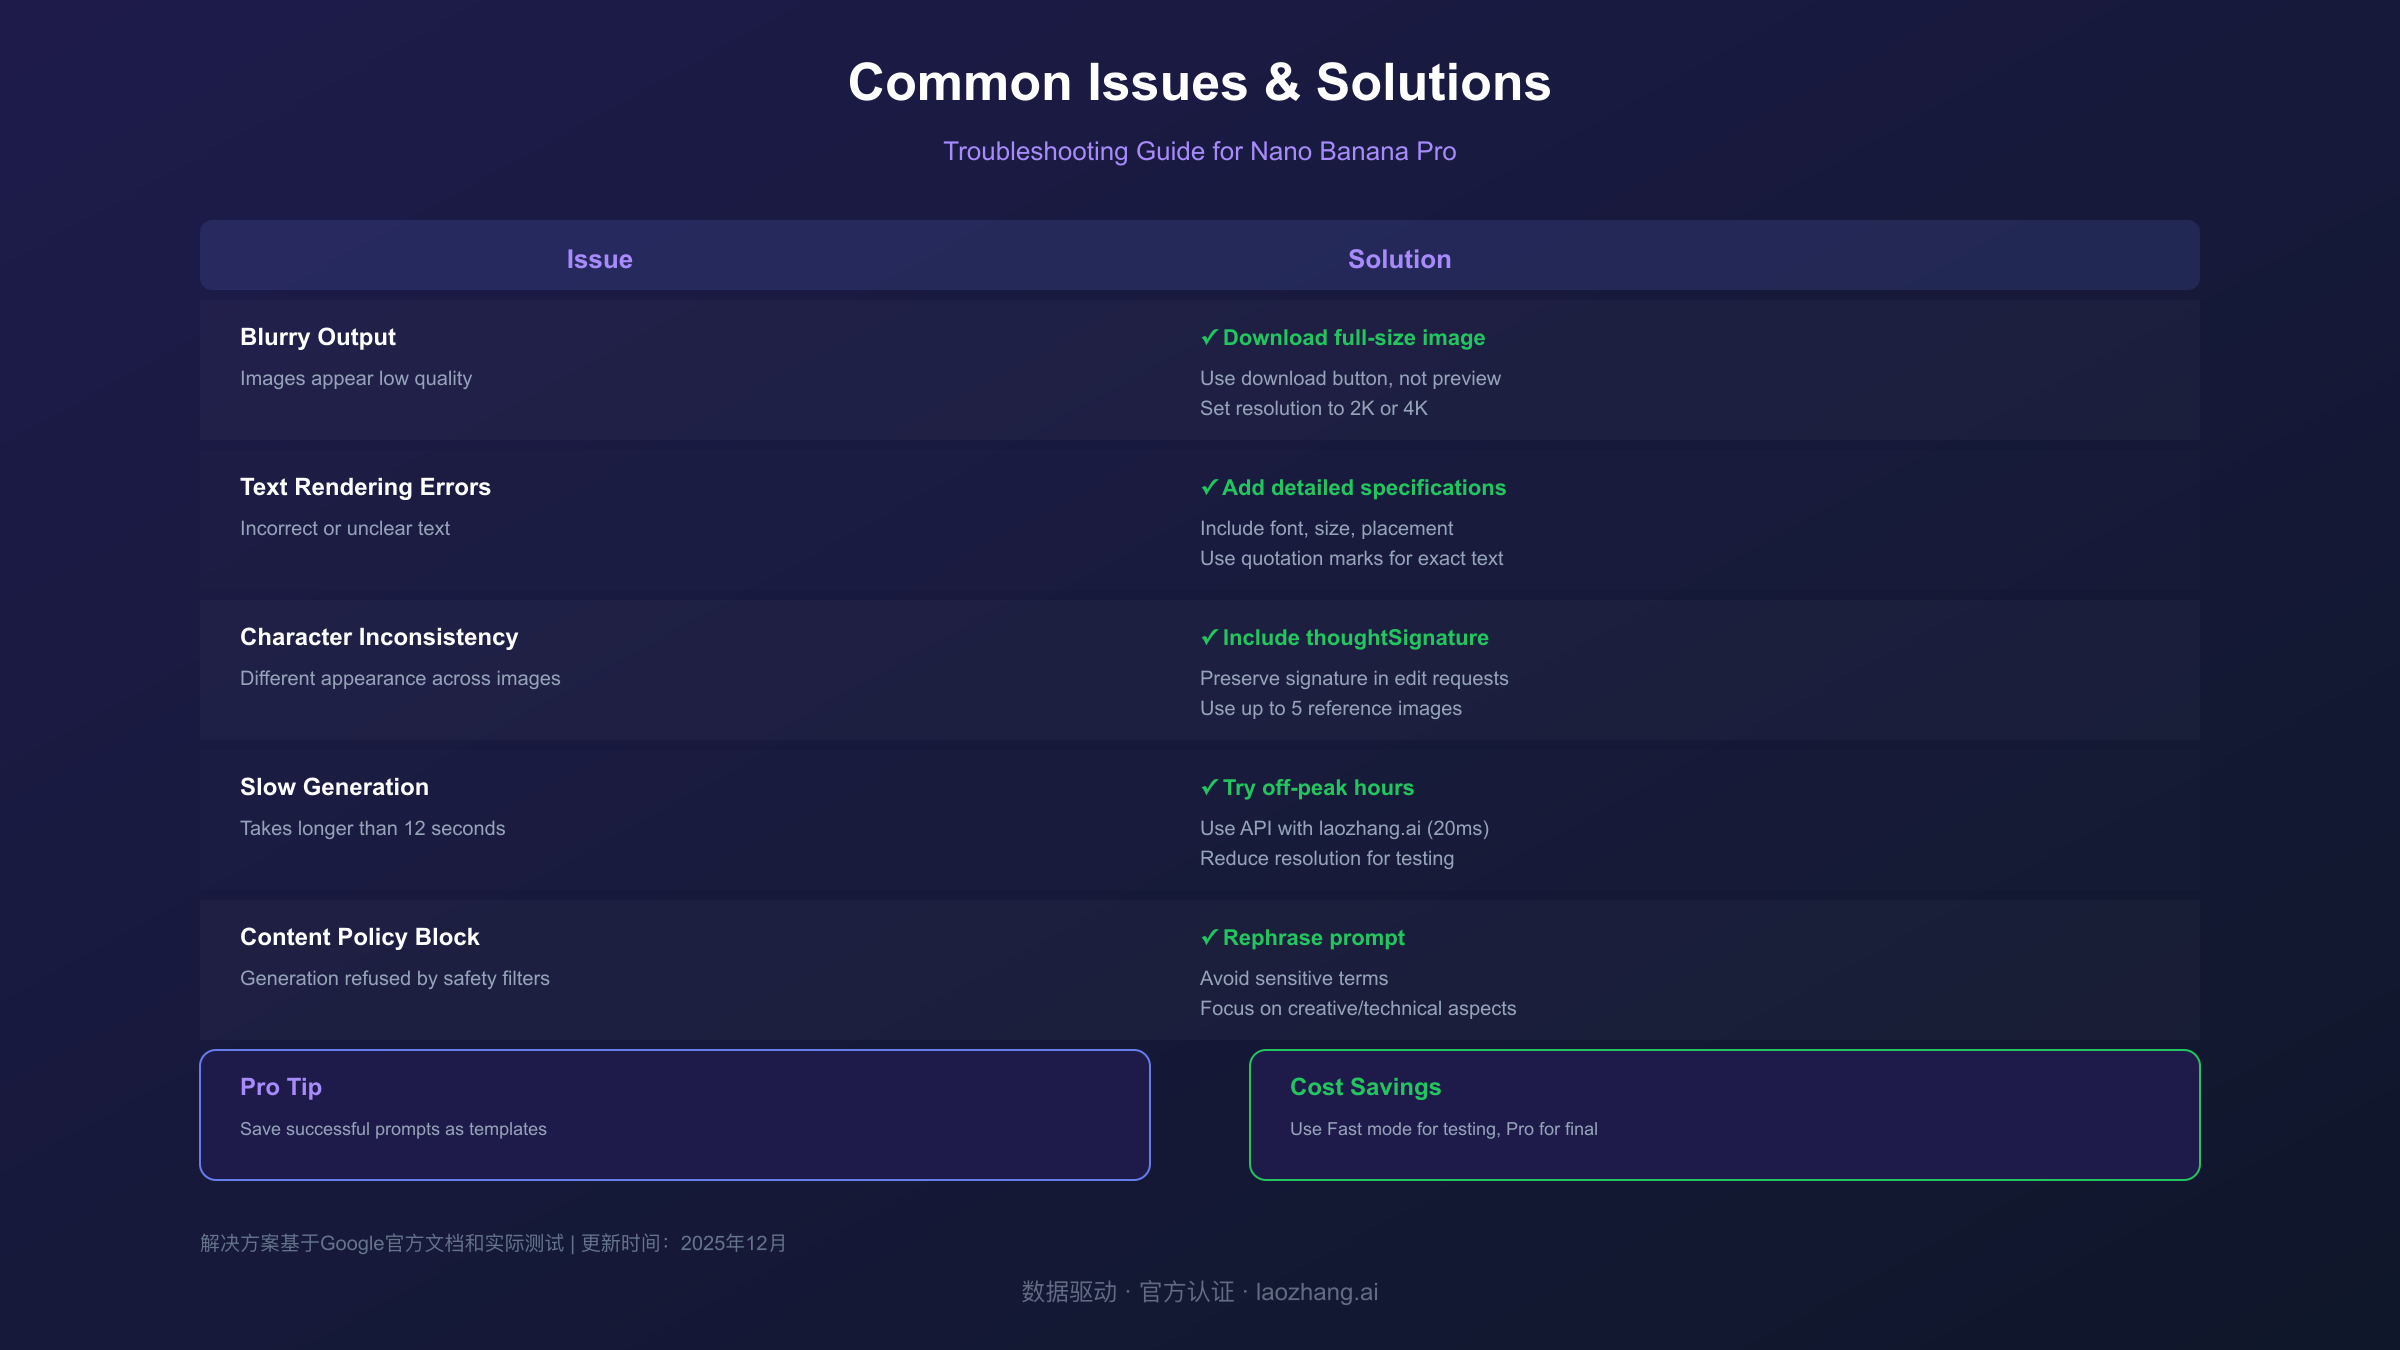Image resolution: width=2400 pixels, height=1350 pixels.
Task: Click the 'Text Rendering Errors' issue title
Action: [366, 487]
